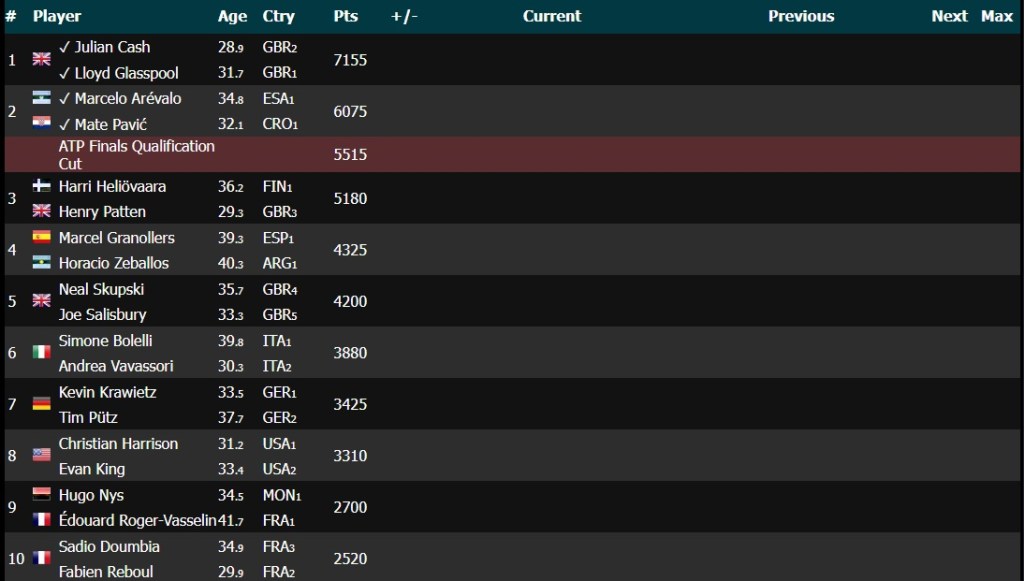Click the German flag beside Krawietz and Pütz
1024x581 pixels.
tap(41, 404)
